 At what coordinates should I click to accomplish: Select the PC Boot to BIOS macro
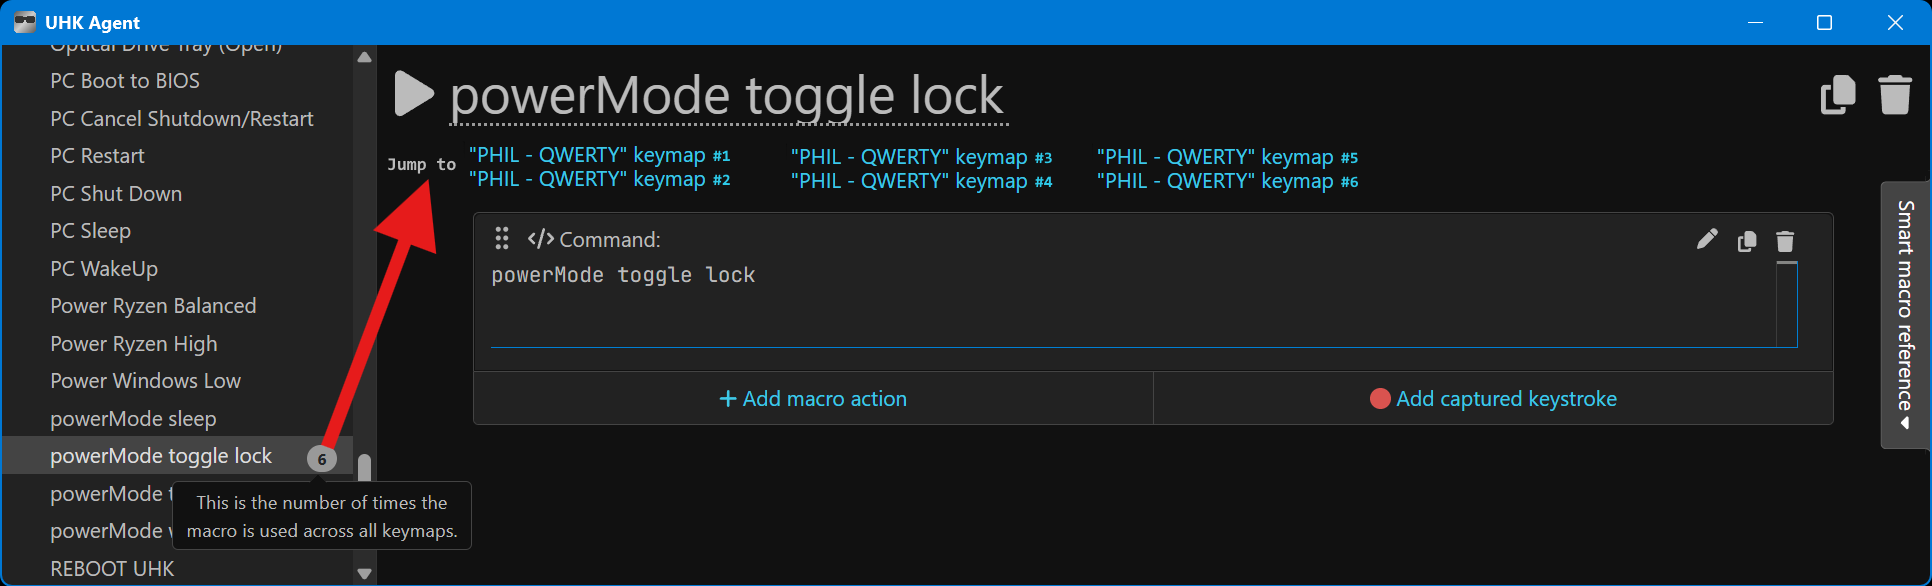pos(125,81)
